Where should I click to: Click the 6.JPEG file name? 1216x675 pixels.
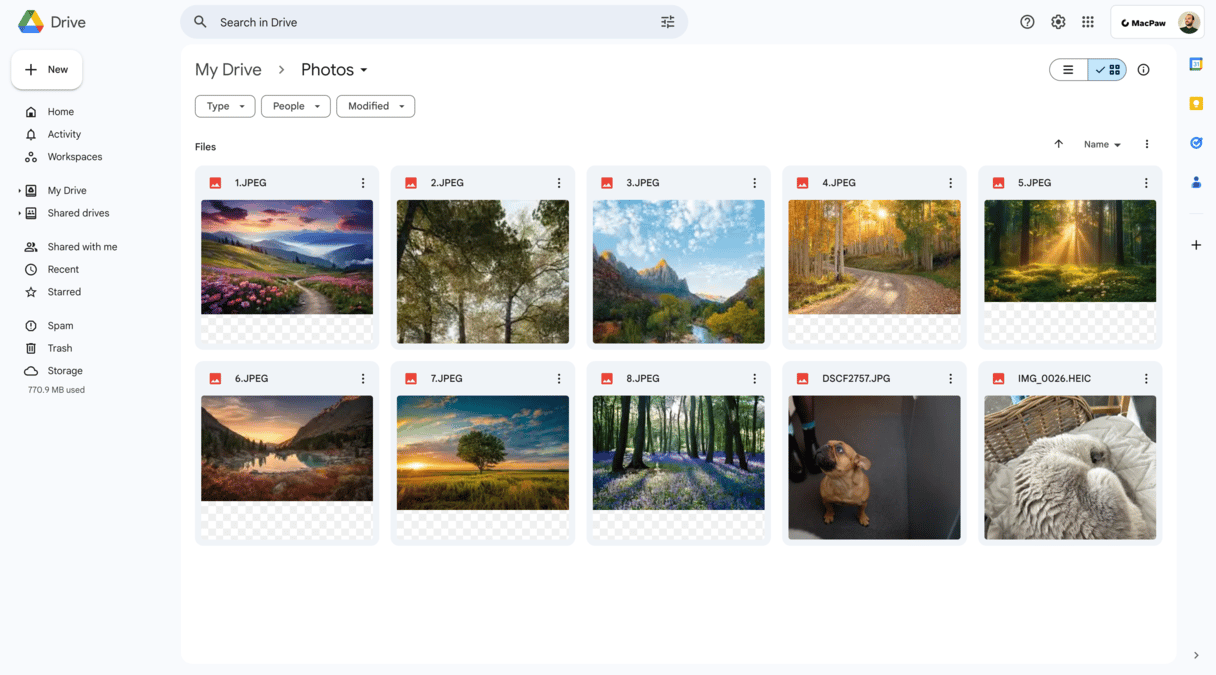coord(251,379)
